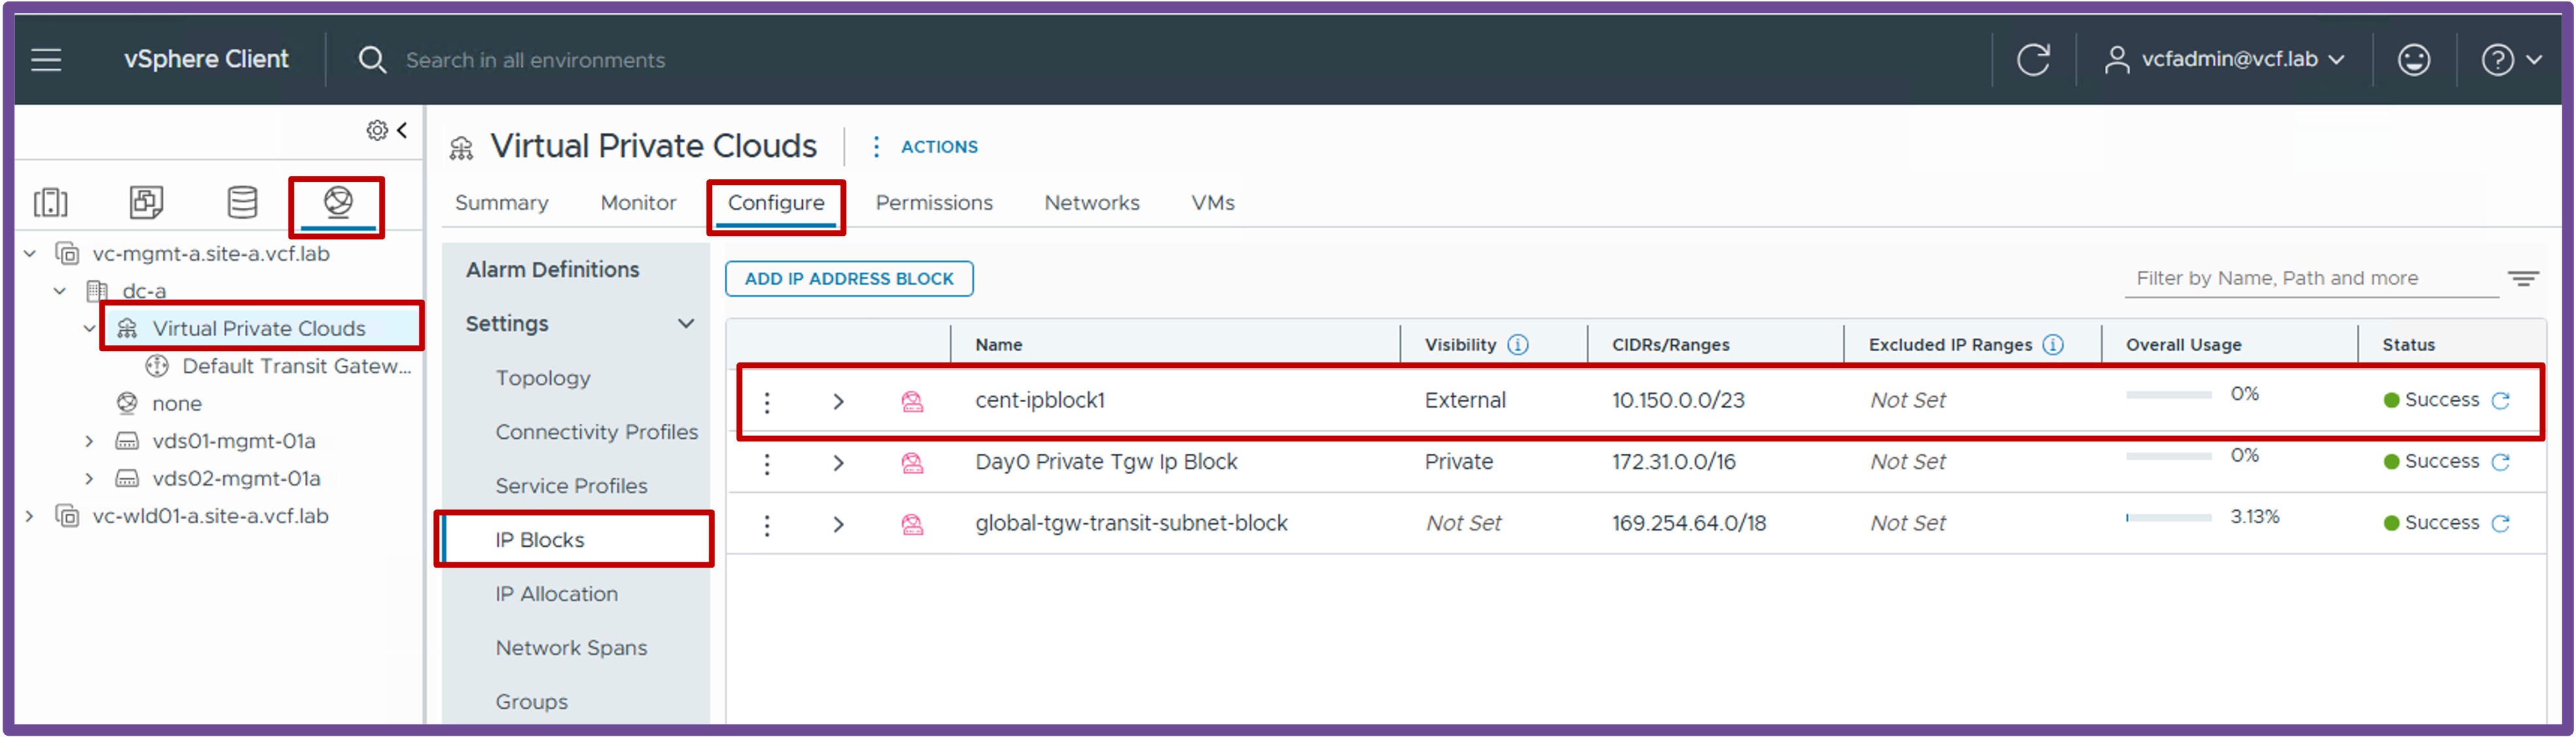Collapse Virtual Private Clouds tree node

pos(90,328)
